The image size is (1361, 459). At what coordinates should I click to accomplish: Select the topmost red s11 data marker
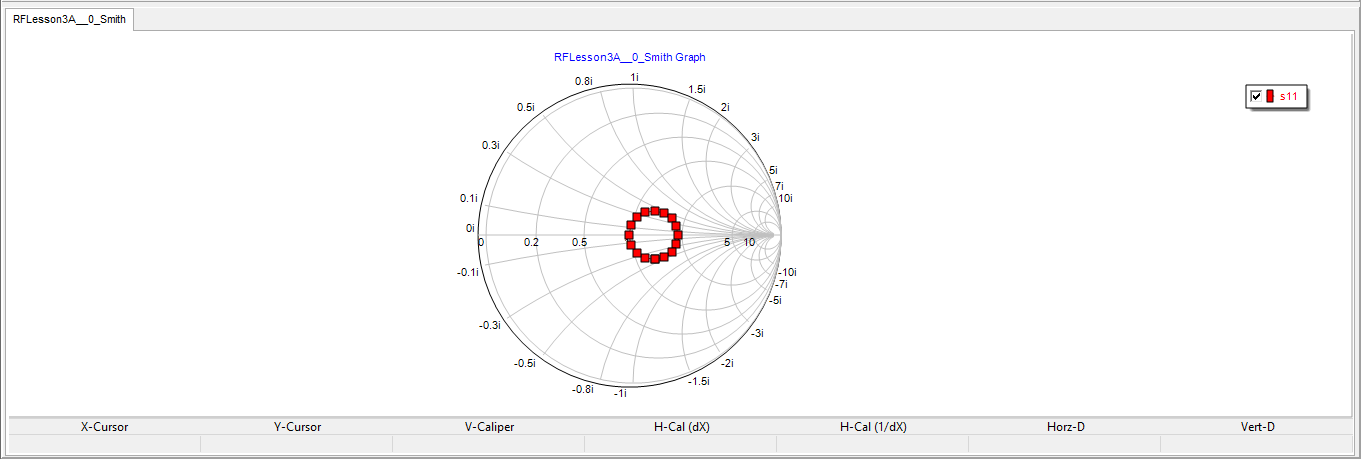(655, 210)
